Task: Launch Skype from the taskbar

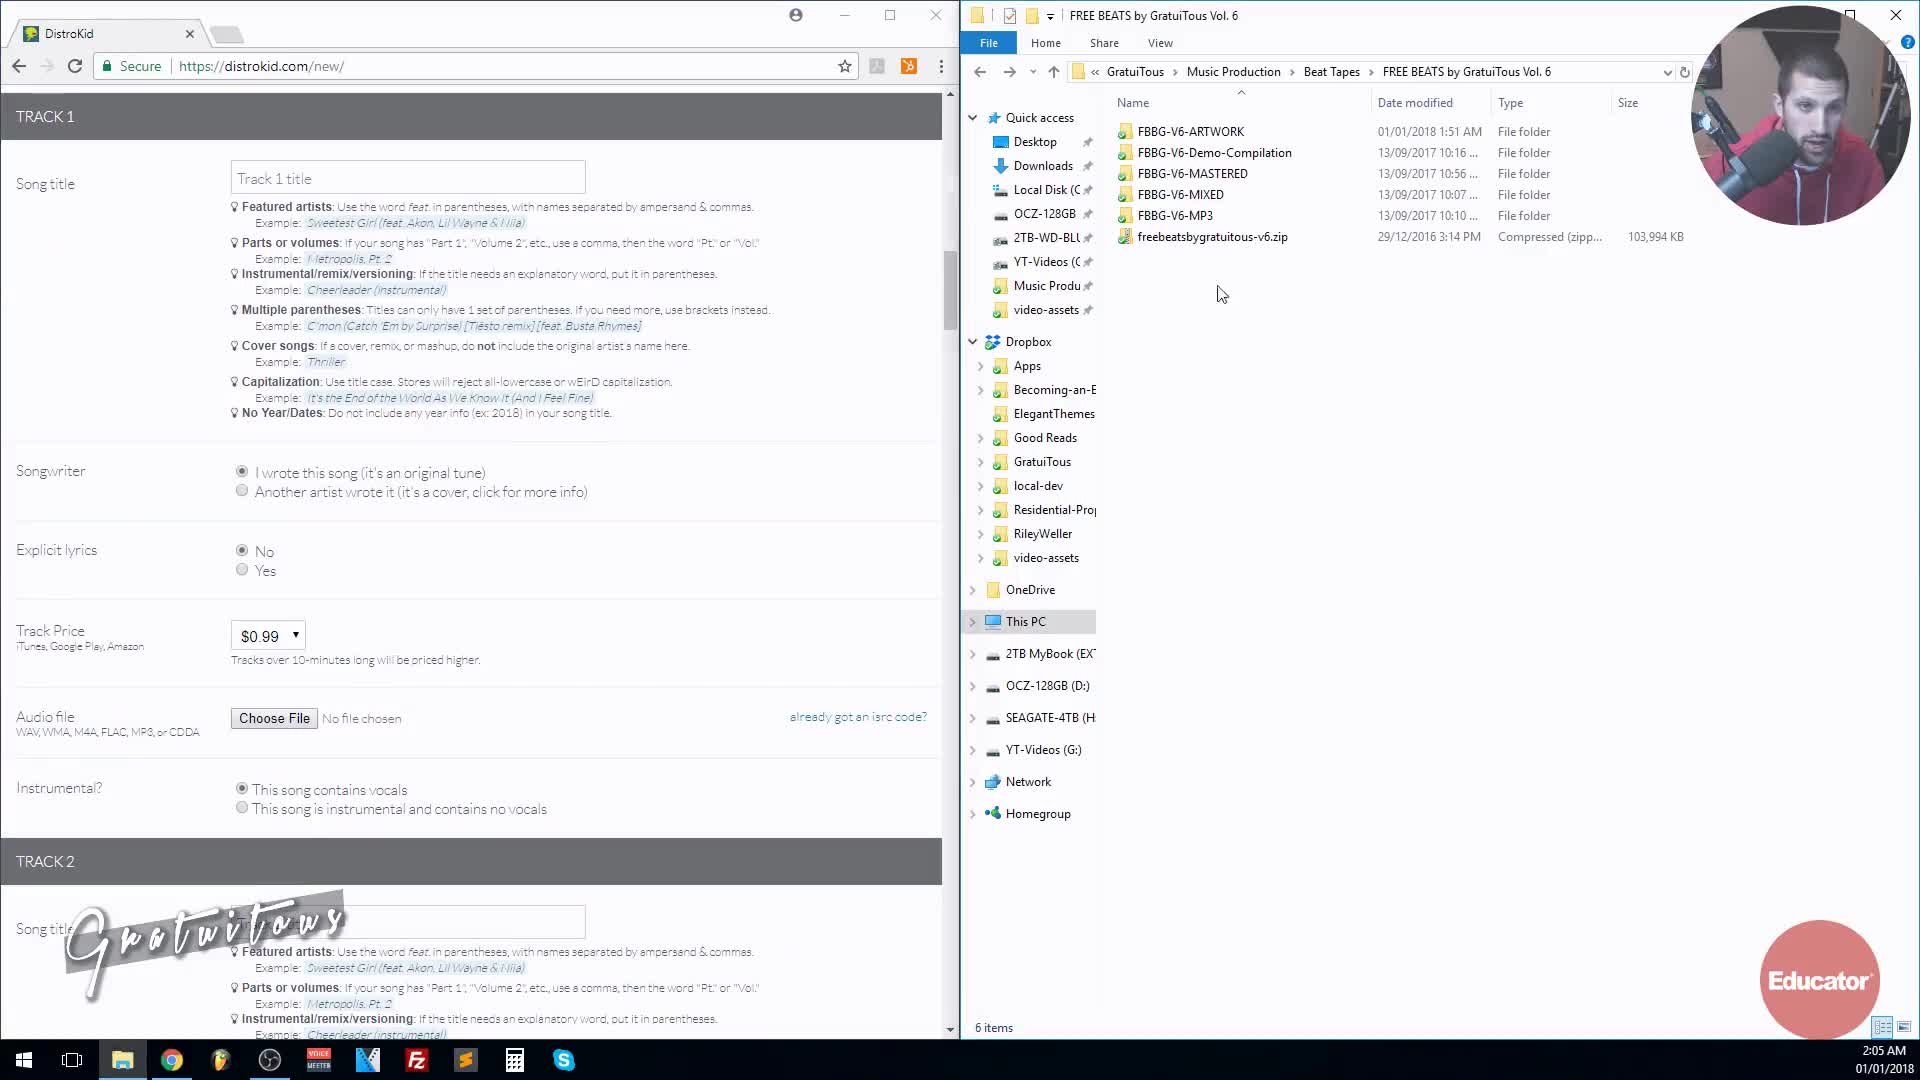Action: [564, 1060]
